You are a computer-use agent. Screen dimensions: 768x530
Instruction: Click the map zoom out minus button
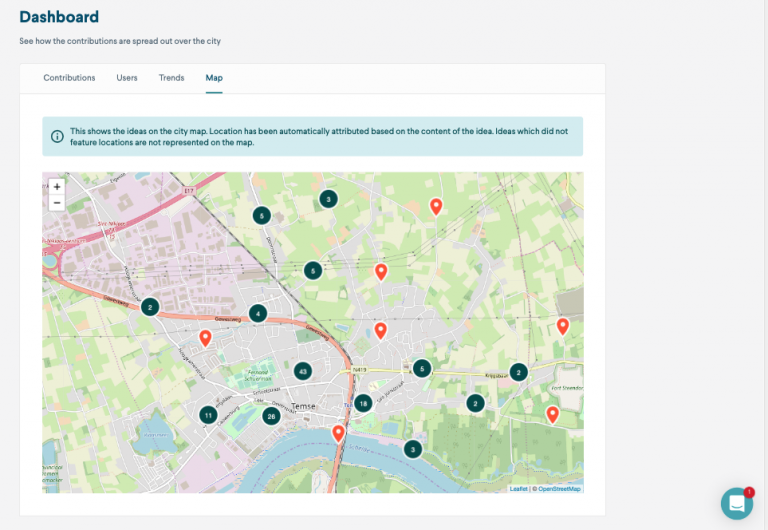point(57,202)
